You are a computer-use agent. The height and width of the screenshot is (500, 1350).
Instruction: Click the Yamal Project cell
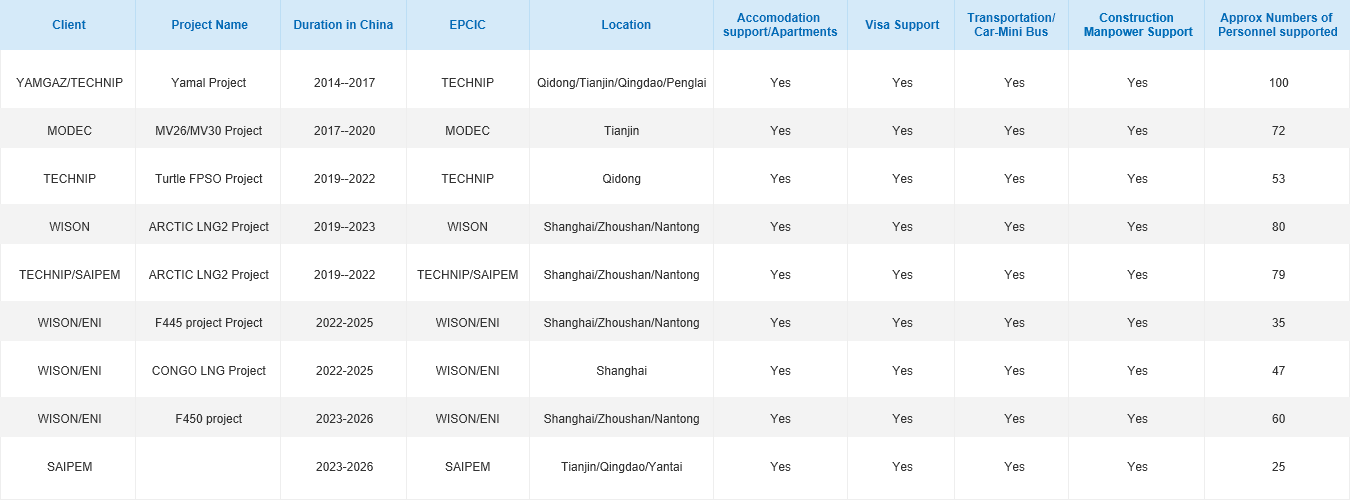pyautogui.click(x=209, y=83)
